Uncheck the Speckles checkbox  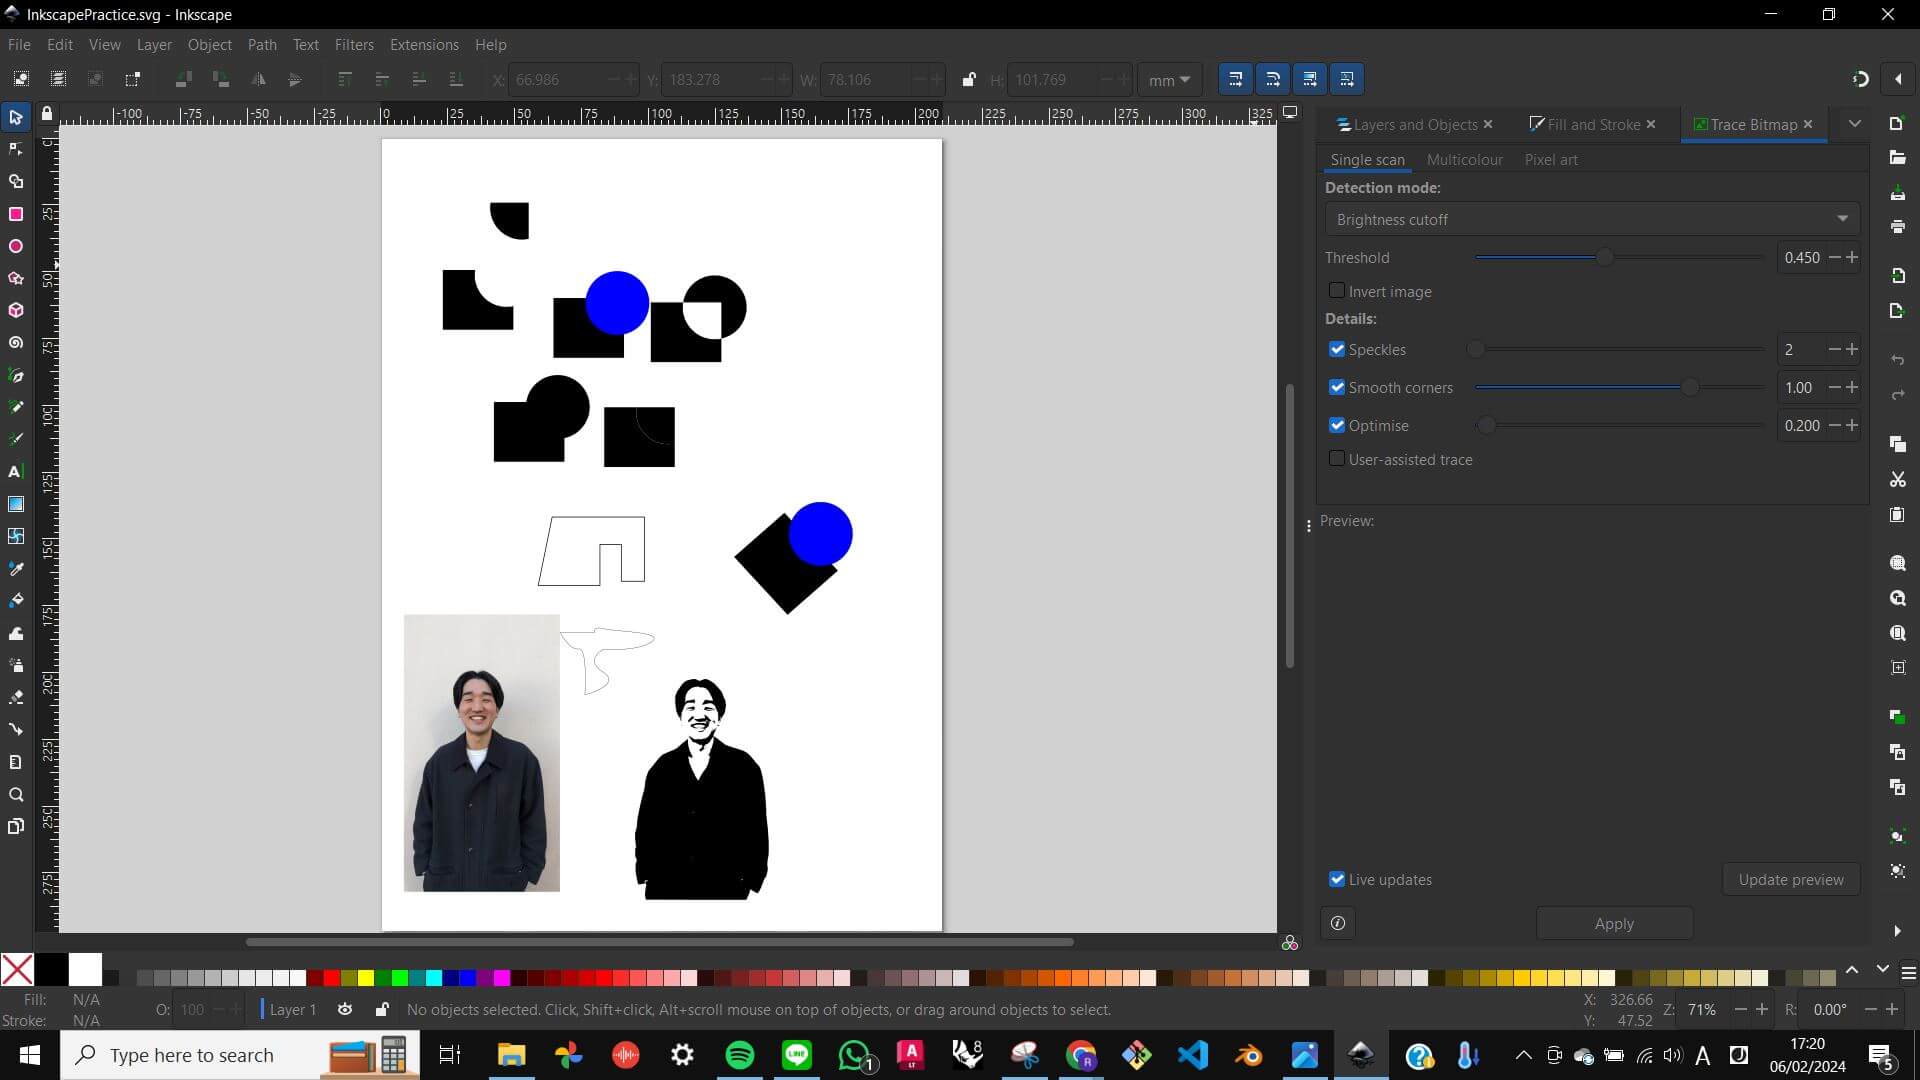tap(1337, 349)
